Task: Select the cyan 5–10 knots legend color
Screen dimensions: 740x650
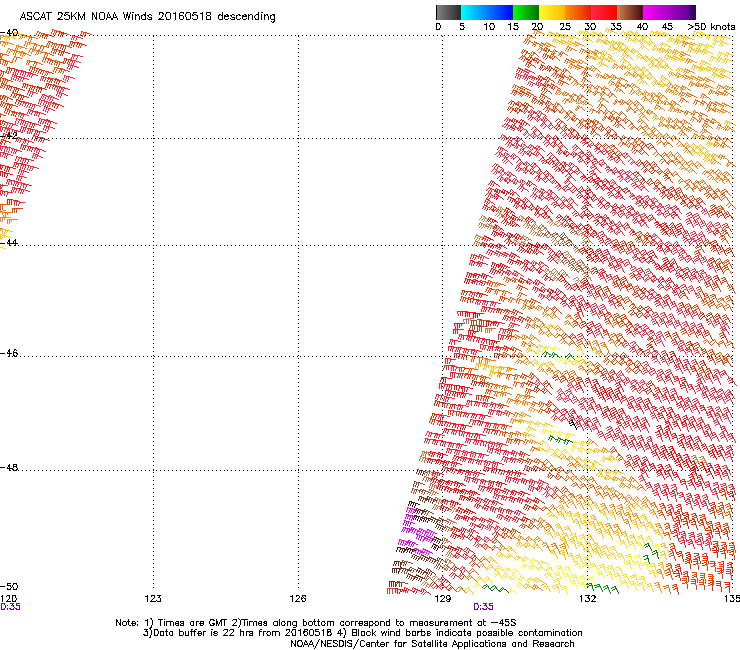Action: point(474,12)
